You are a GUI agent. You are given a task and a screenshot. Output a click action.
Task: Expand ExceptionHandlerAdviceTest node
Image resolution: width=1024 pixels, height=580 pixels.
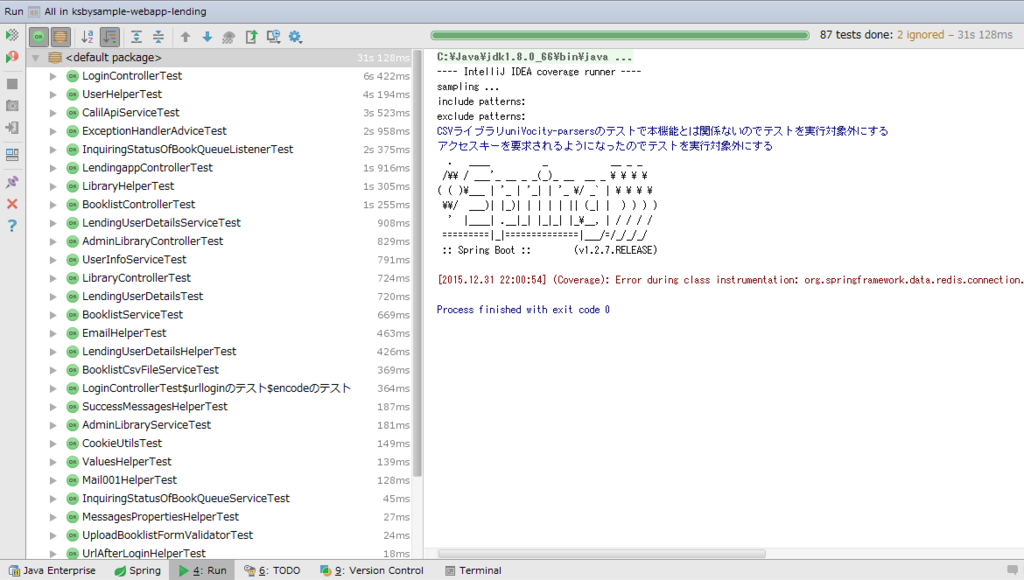point(53,131)
